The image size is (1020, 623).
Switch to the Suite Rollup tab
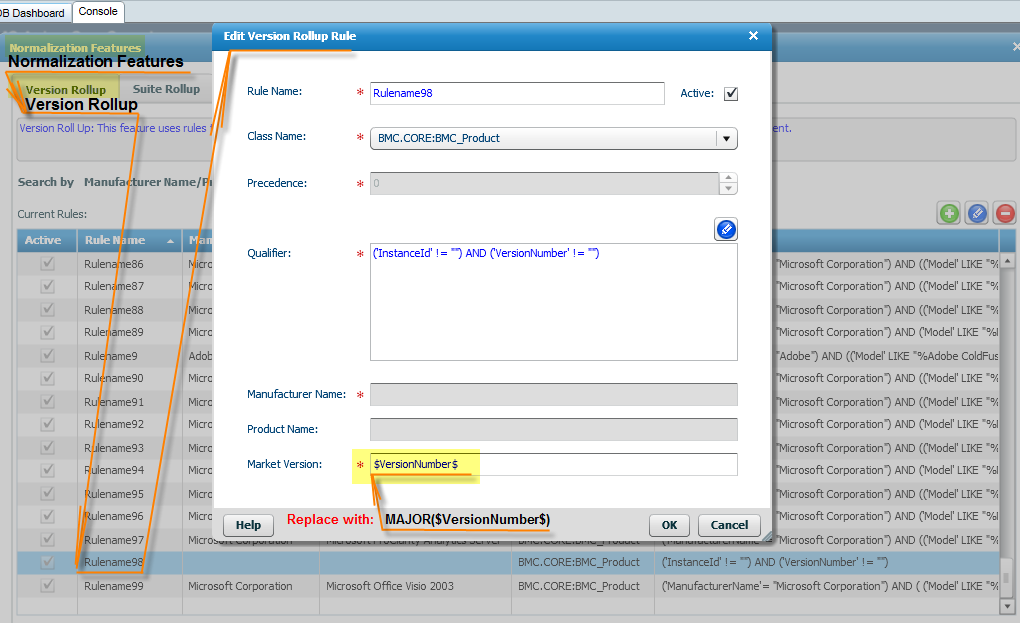tap(166, 89)
